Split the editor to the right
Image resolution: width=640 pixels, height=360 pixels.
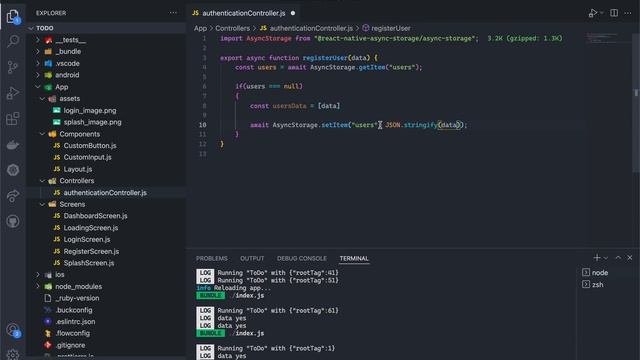[614, 13]
